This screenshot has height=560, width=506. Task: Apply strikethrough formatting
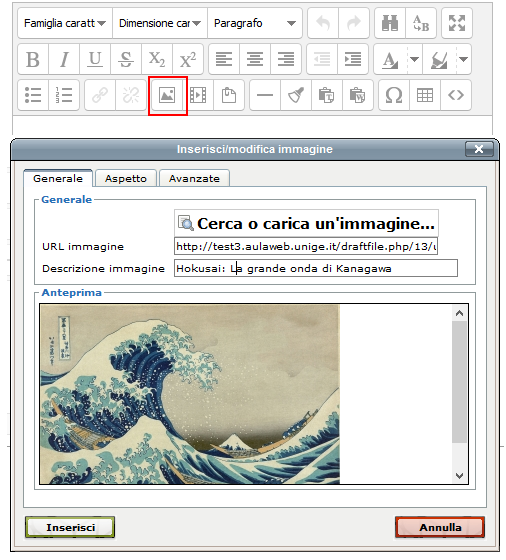[x=126, y=59]
